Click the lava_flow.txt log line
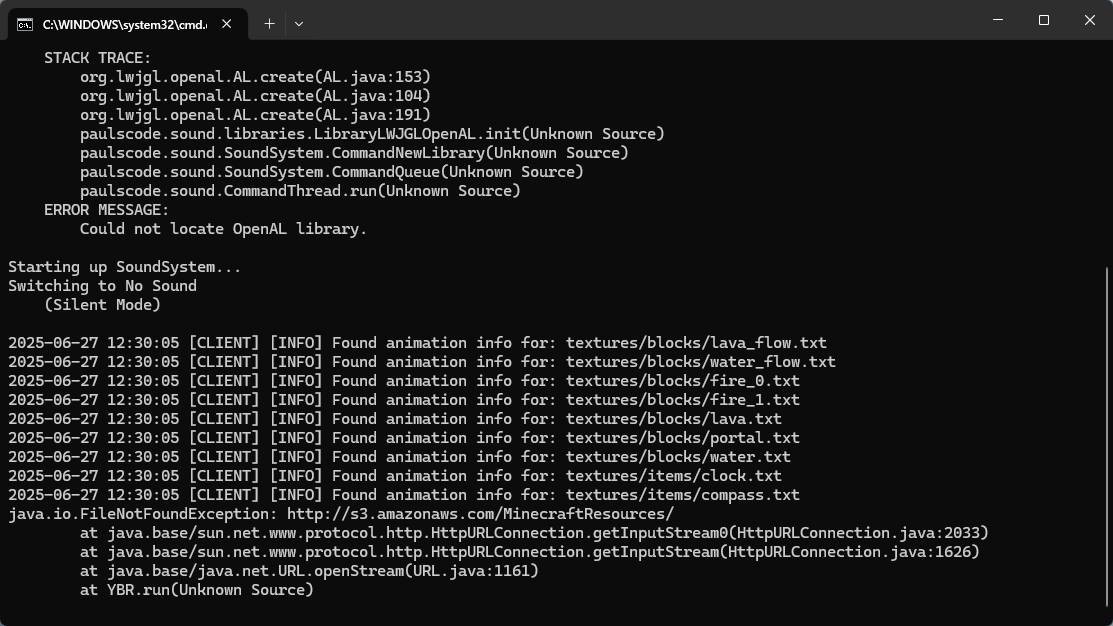Image resolution: width=1113 pixels, height=626 pixels. (417, 343)
